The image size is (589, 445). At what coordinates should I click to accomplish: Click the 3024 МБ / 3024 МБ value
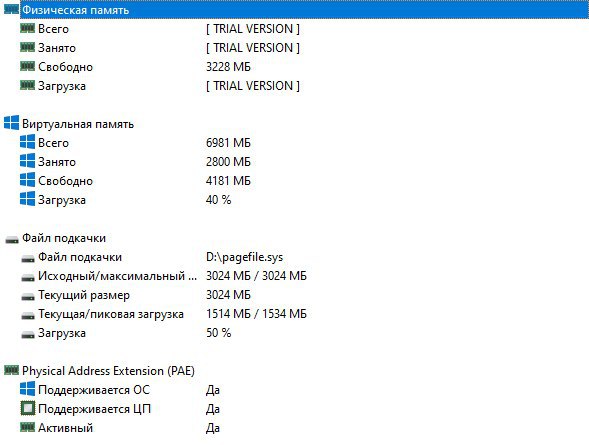256,276
